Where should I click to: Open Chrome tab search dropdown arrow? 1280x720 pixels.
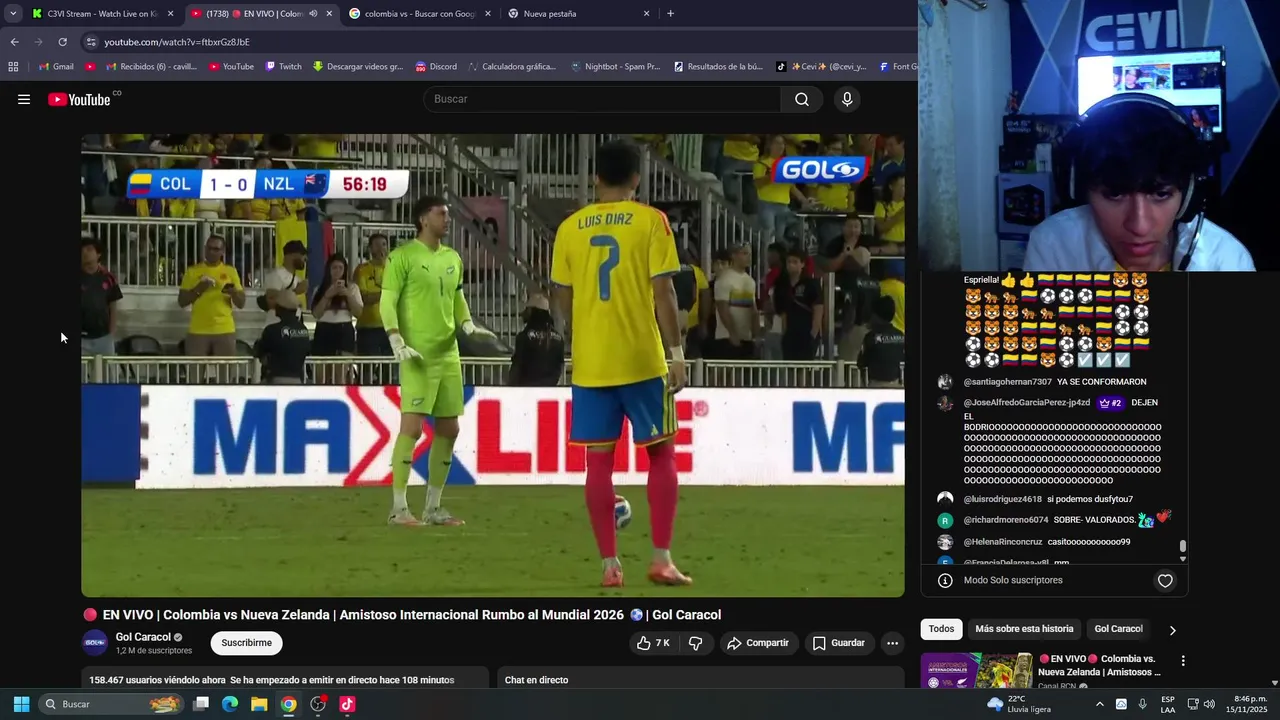(13, 14)
